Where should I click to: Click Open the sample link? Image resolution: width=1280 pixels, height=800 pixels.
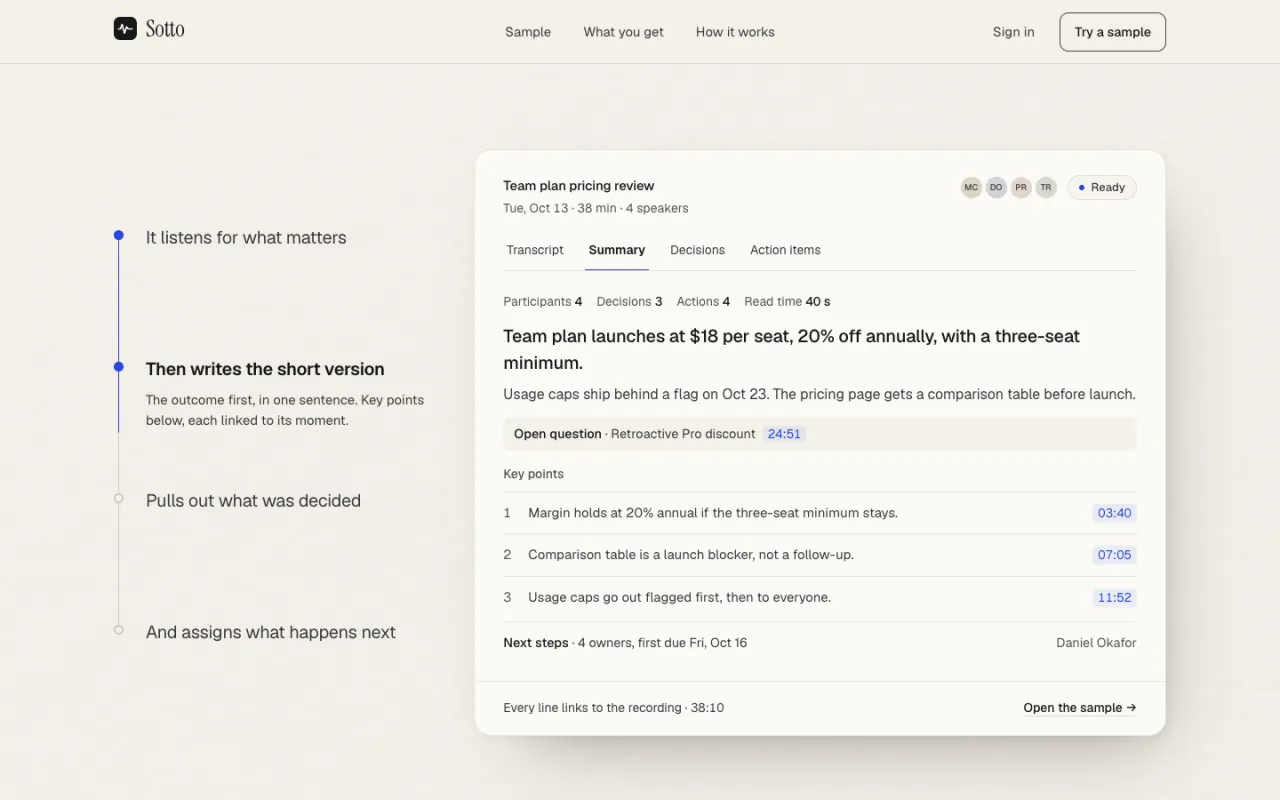1080,707
